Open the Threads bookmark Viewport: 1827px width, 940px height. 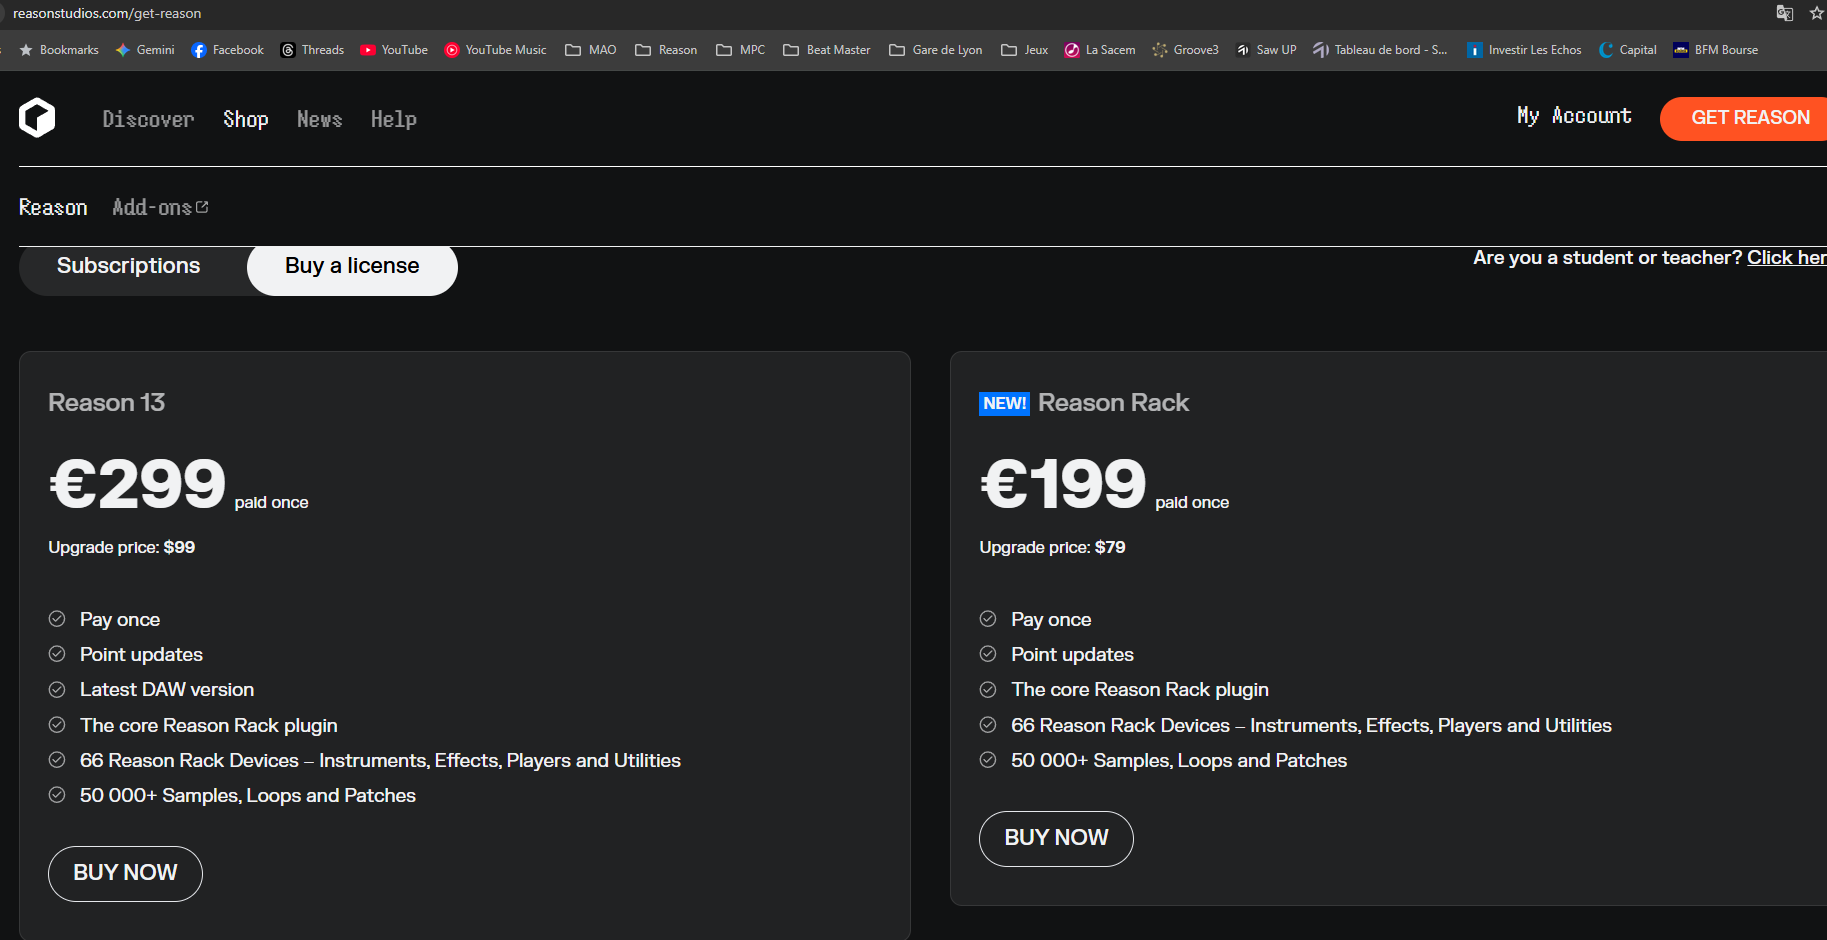(313, 50)
